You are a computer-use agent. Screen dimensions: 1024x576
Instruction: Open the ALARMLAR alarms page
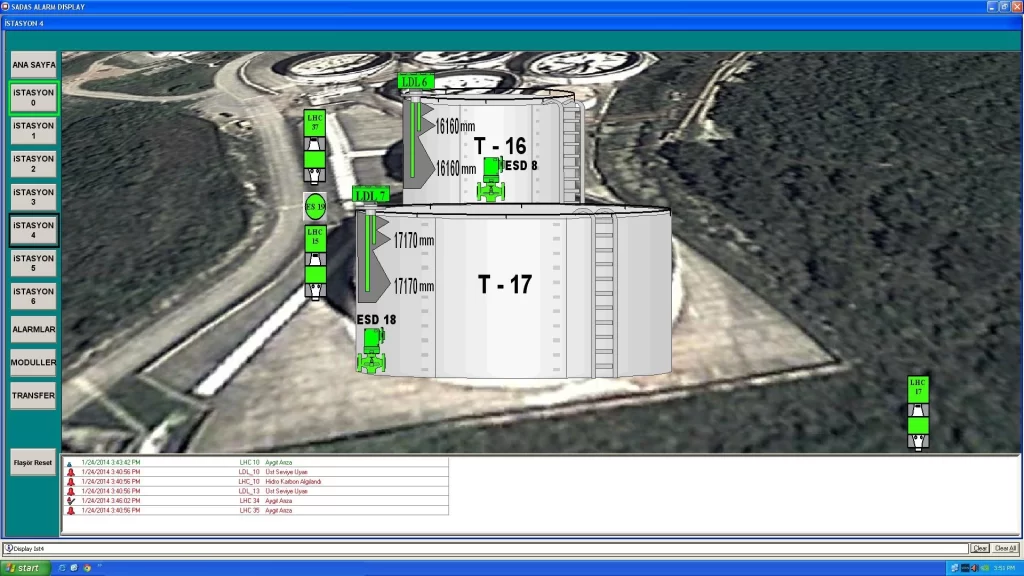coord(34,329)
